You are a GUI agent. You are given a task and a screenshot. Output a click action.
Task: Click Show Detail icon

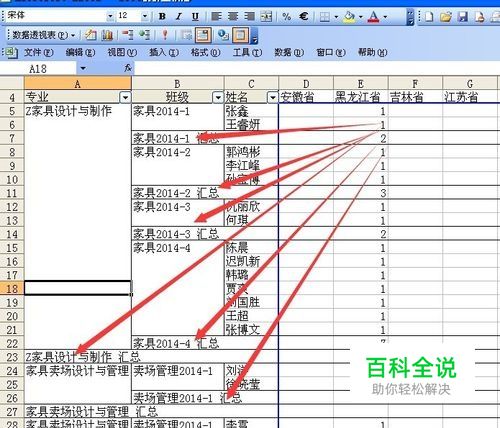pos(144,35)
